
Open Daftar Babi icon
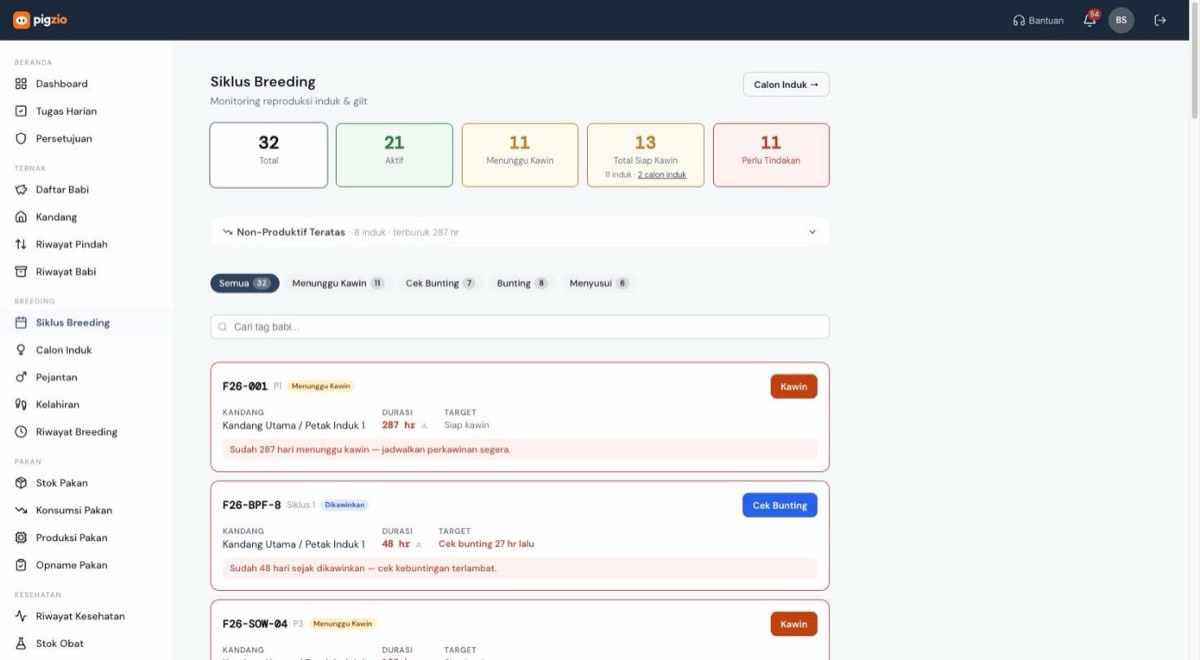click(x=21, y=190)
